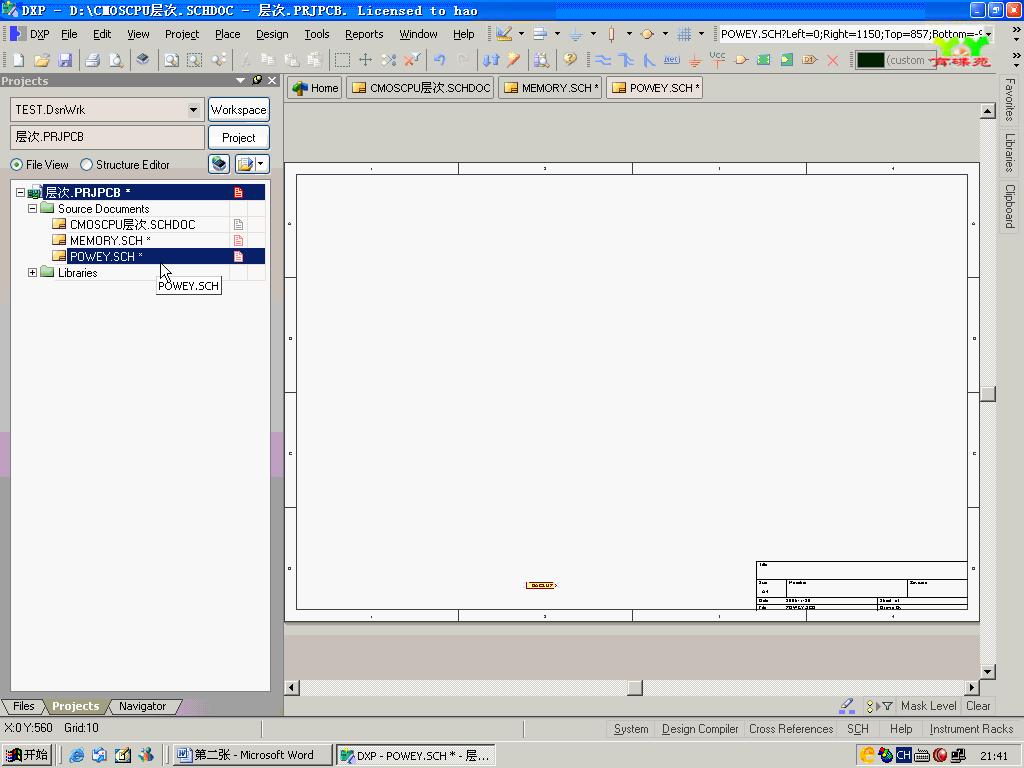Place a sheet symbol green icon
Viewport: 1024px width, 768px height.
click(x=763, y=60)
